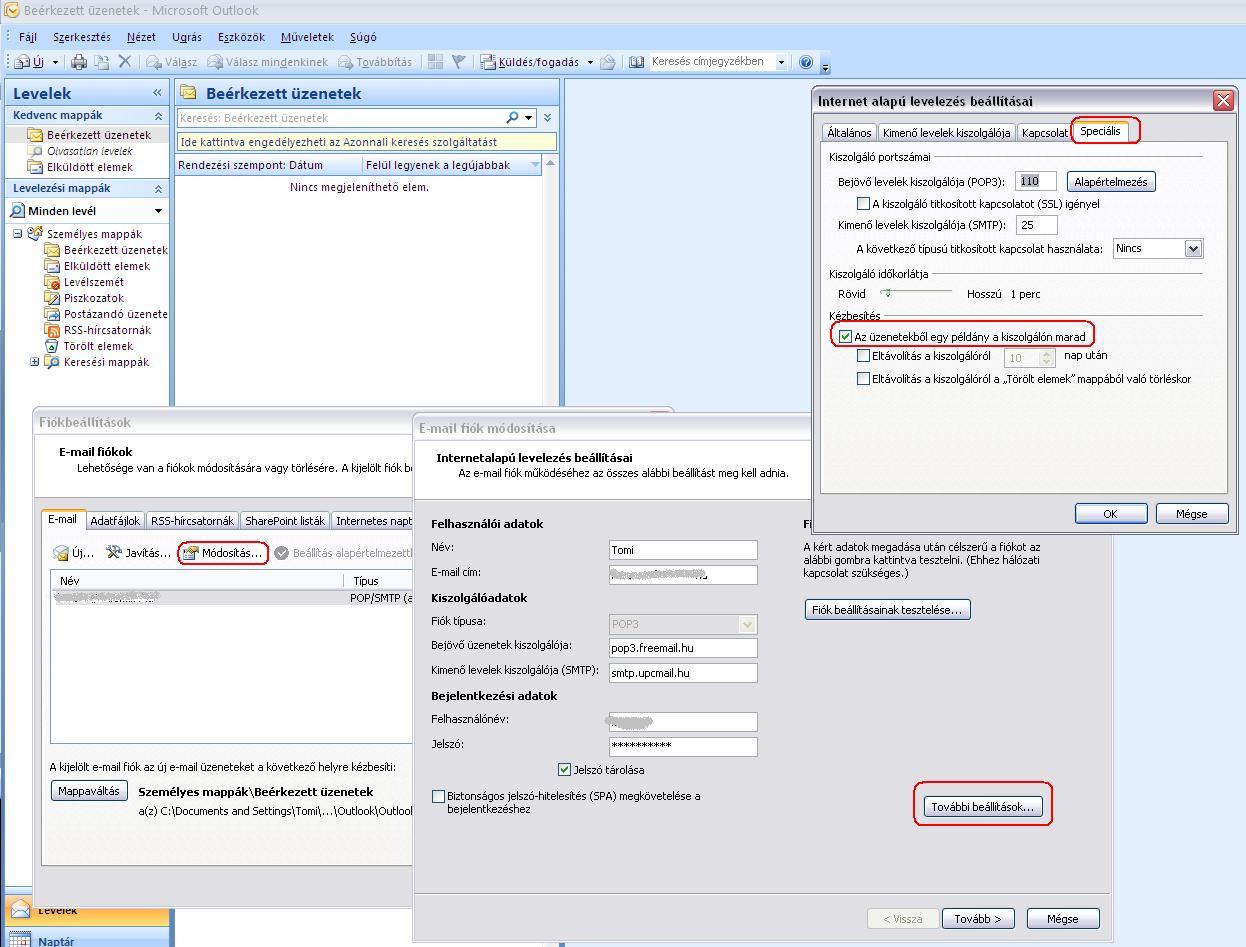Select Elküldött elemek in Kedvenc mappák
The width and height of the screenshot is (1246, 947).
[89, 167]
